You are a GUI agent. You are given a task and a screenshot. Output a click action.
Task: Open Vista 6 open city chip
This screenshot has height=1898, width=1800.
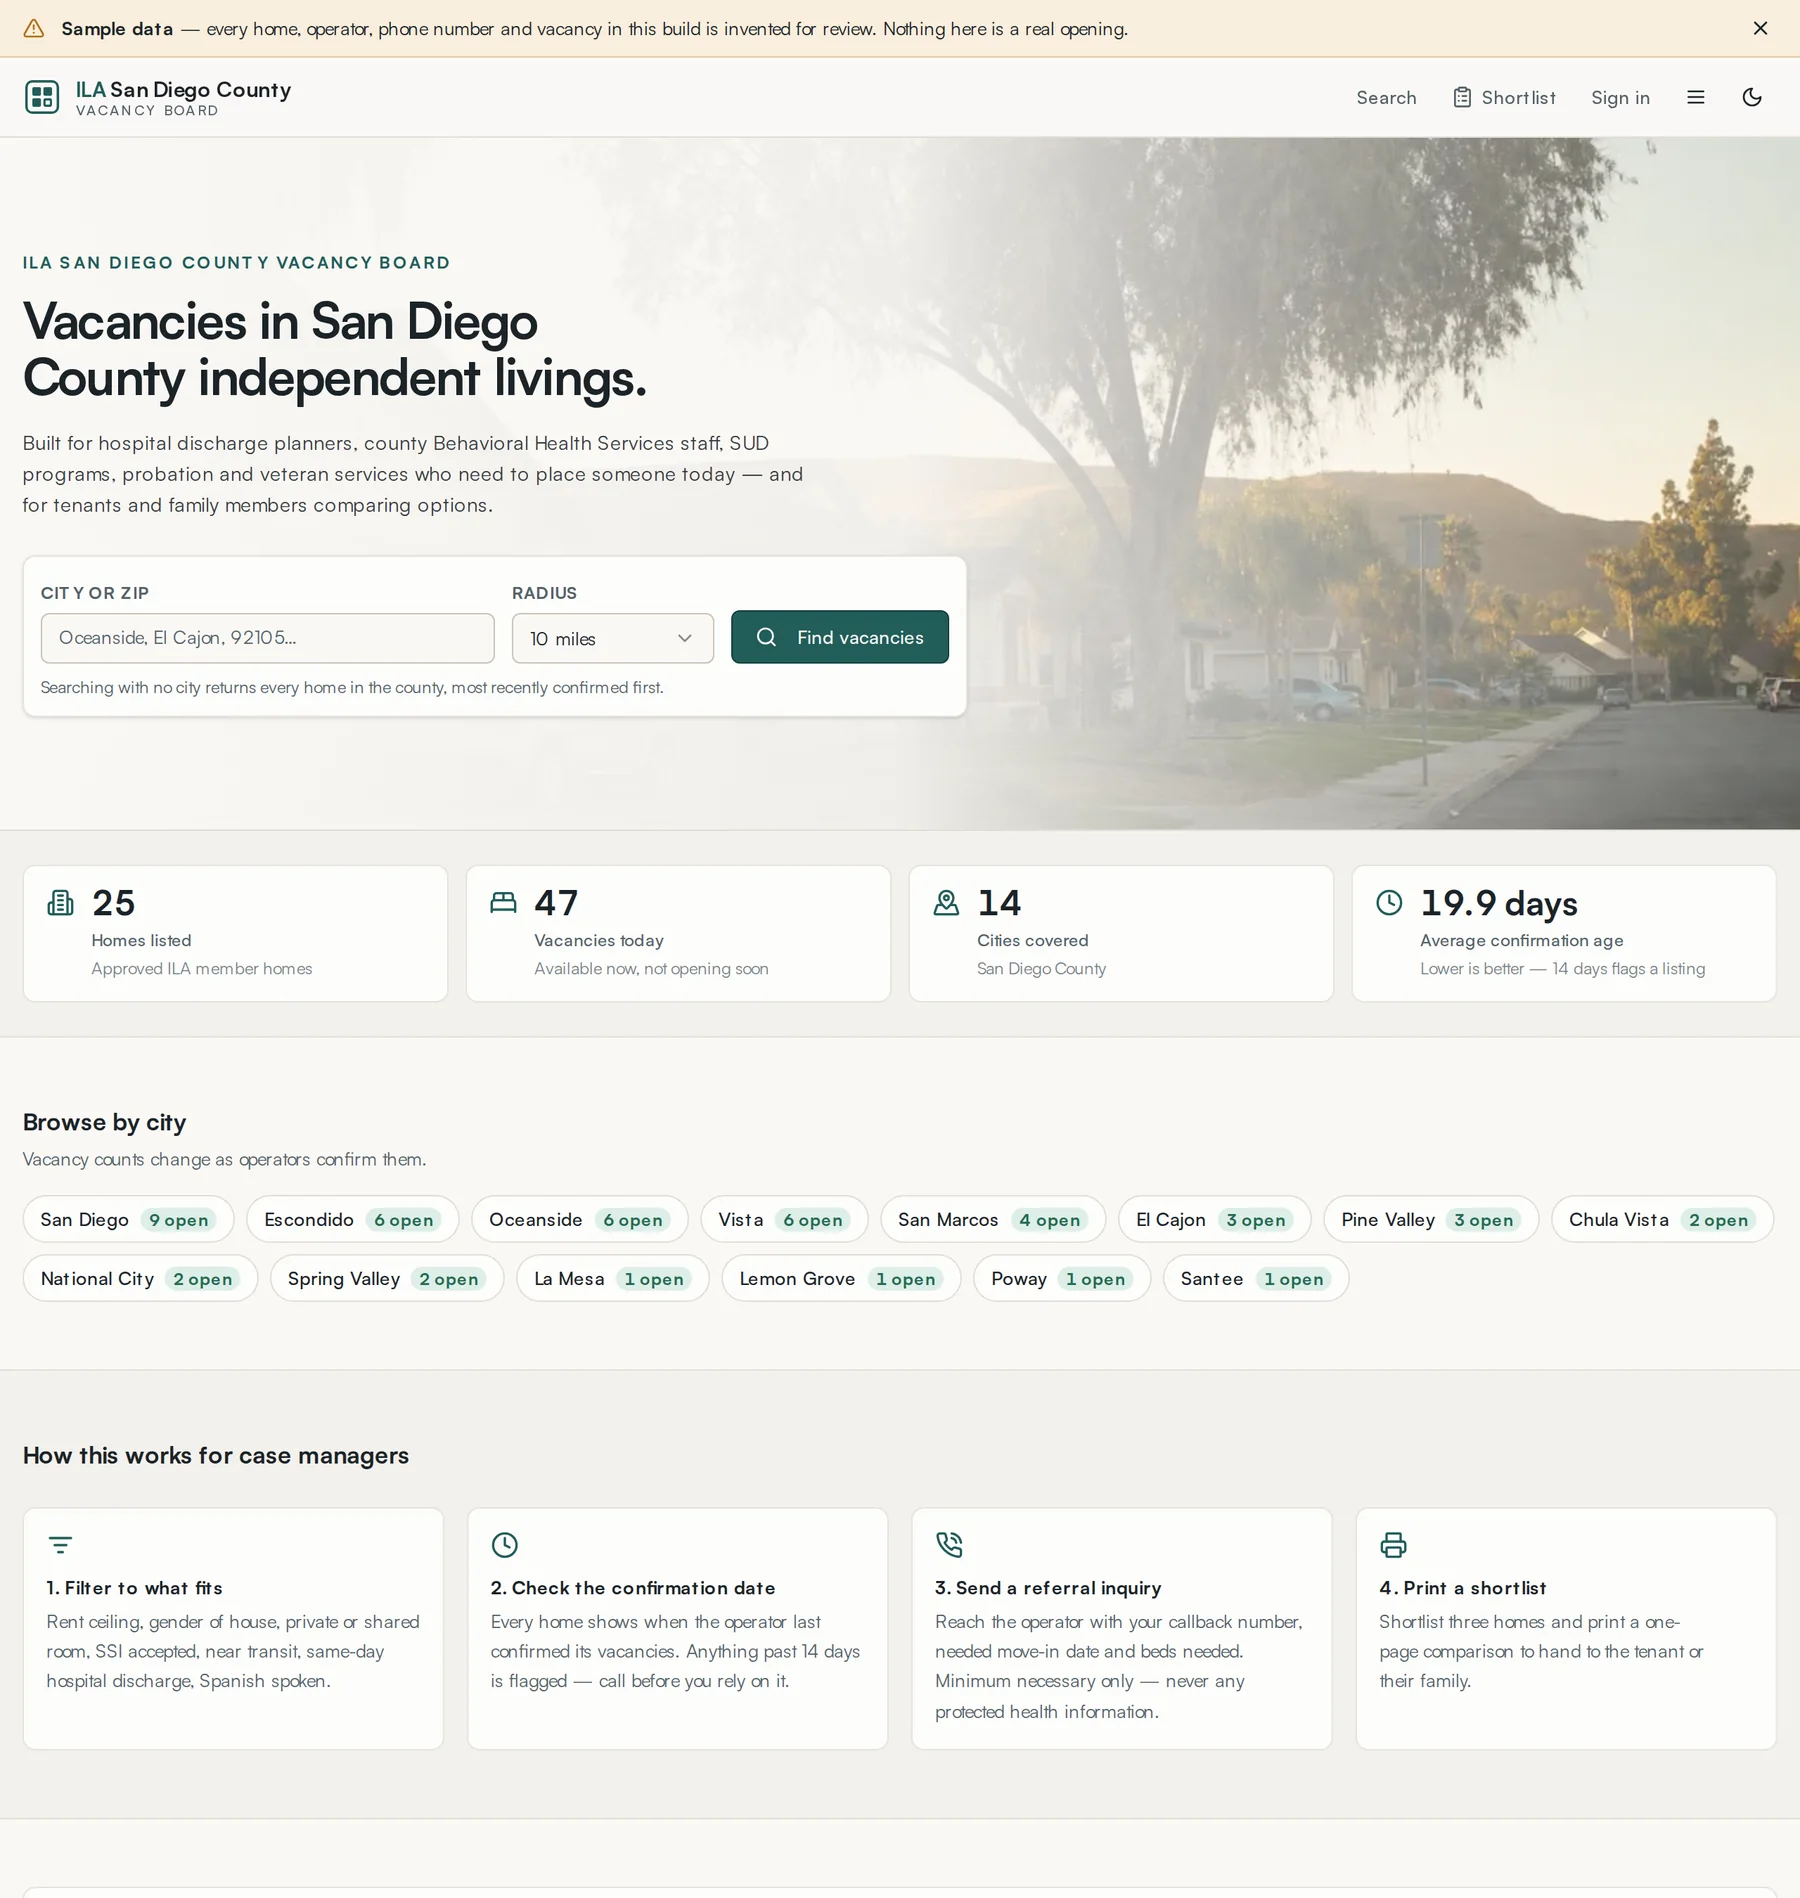[784, 1219]
